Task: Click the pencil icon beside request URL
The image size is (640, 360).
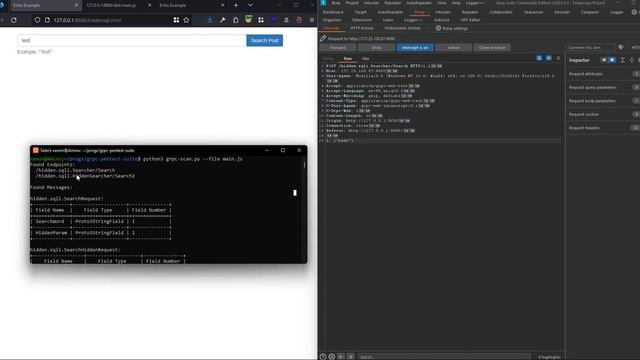Action: [323, 38]
